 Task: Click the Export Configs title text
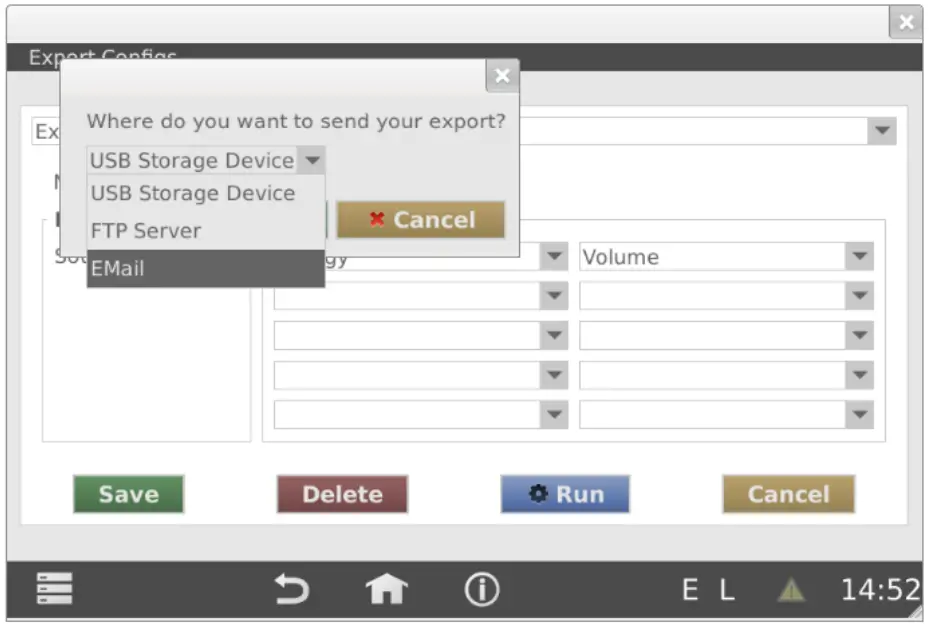[102, 55]
